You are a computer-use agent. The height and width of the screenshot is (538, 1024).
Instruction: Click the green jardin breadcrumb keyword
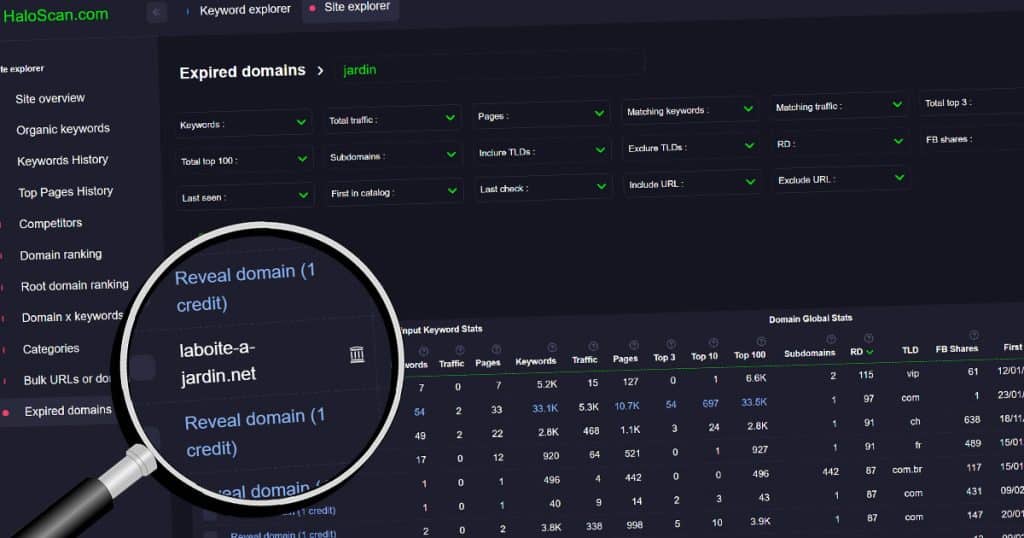(359, 70)
